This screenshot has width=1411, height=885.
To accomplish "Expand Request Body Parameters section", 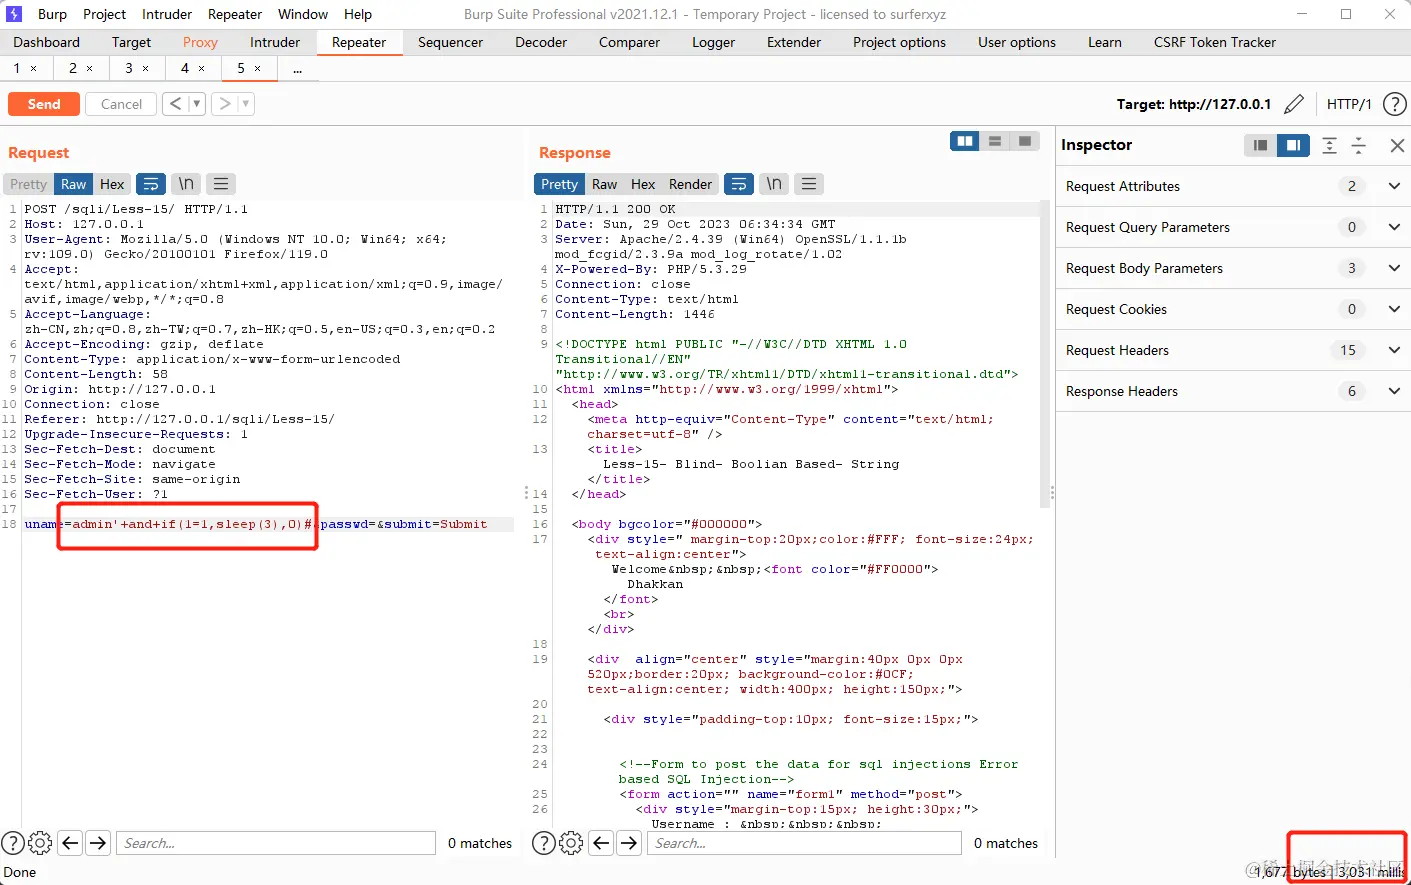I will [x=1394, y=268].
